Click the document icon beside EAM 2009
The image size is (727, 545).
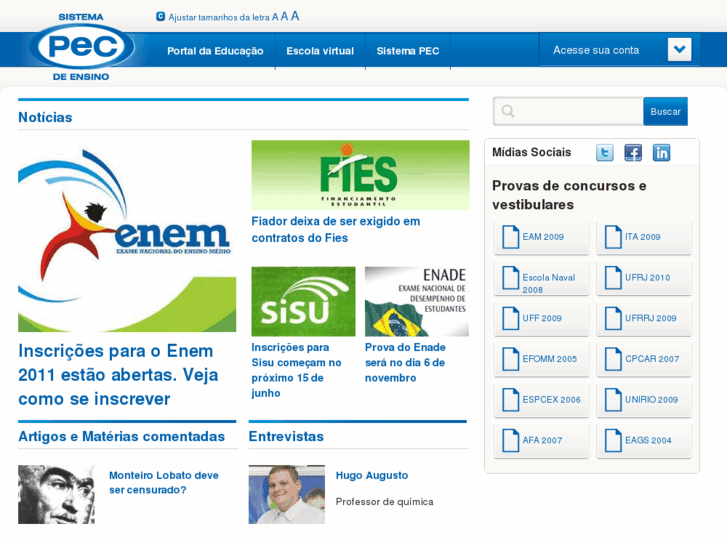(x=510, y=237)
